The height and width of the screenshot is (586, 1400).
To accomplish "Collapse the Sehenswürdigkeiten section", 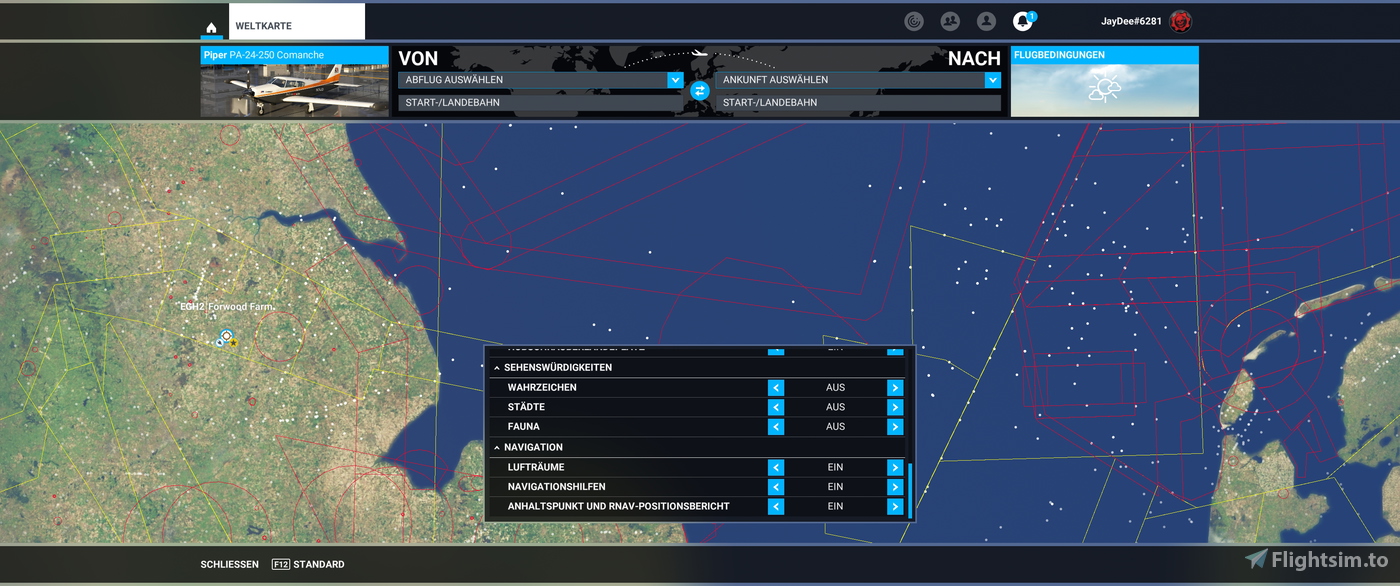I will pyautogui.click(x=497, y=368).
